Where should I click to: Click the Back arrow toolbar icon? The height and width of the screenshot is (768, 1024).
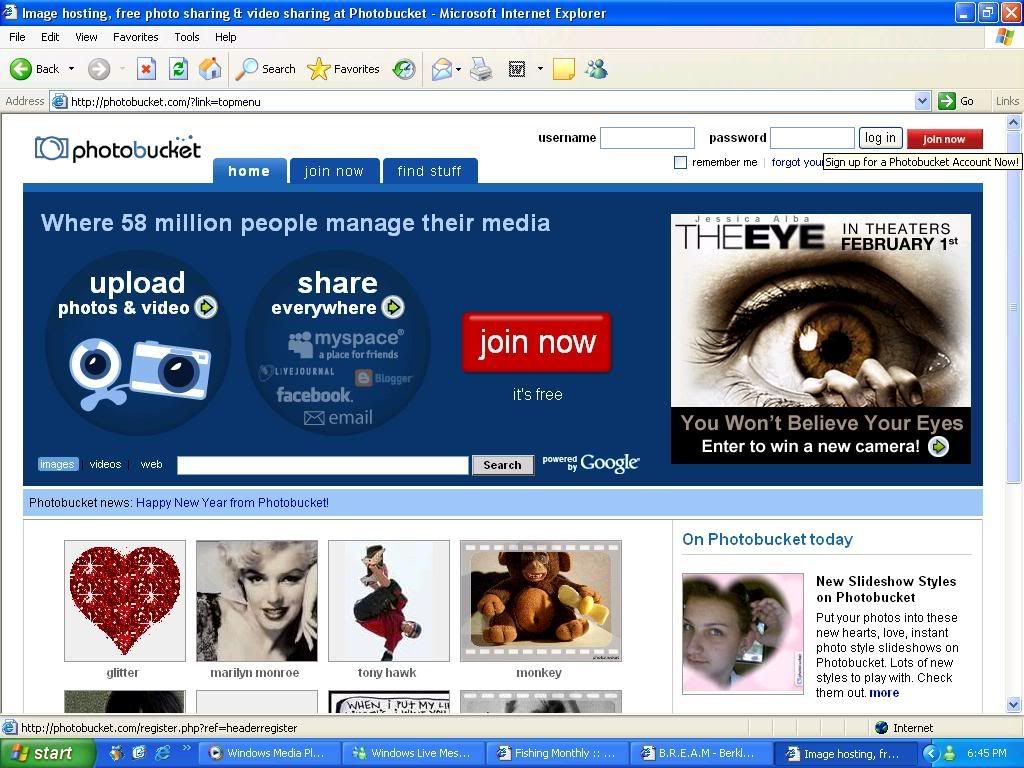pos(21,69)
